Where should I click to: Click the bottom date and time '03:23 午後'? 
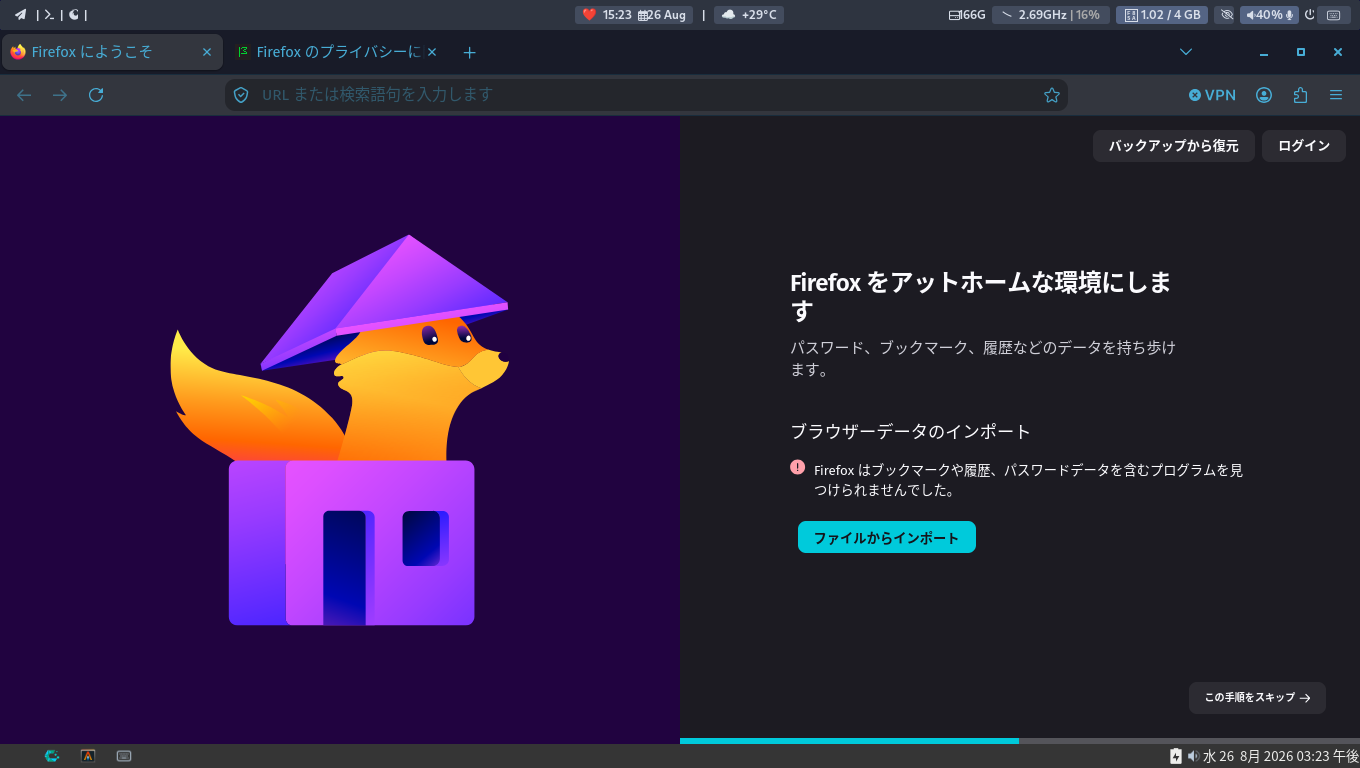(x=1281, y=756)
